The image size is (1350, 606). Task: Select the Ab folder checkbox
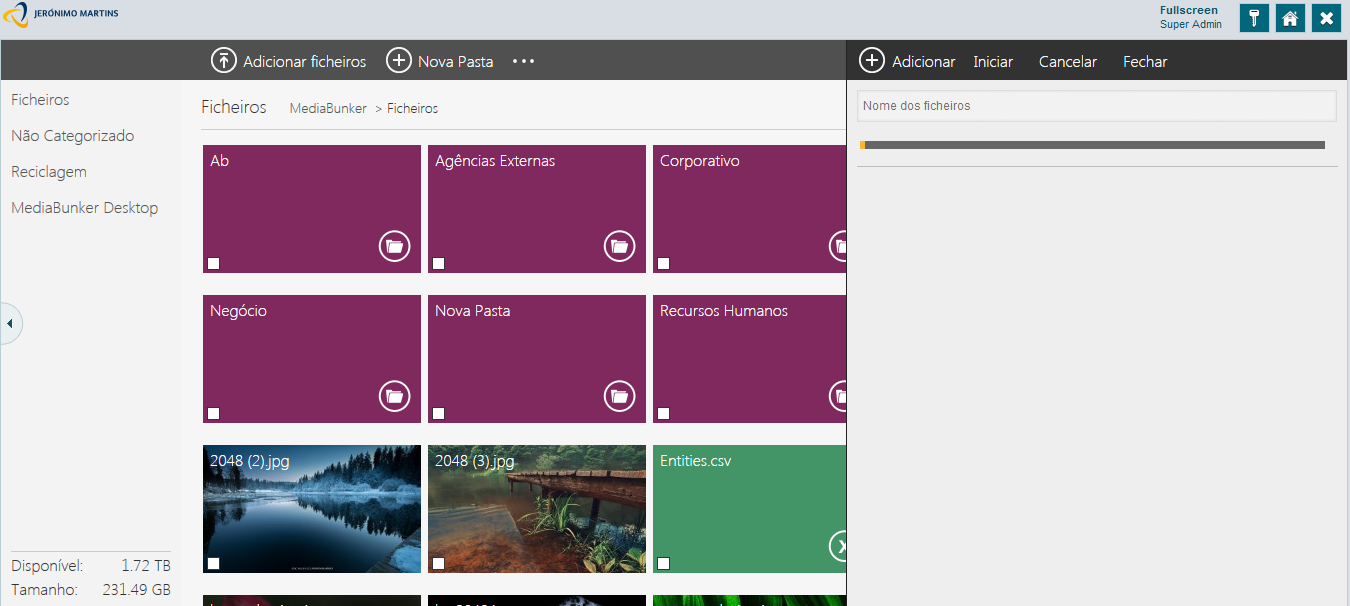213,263
